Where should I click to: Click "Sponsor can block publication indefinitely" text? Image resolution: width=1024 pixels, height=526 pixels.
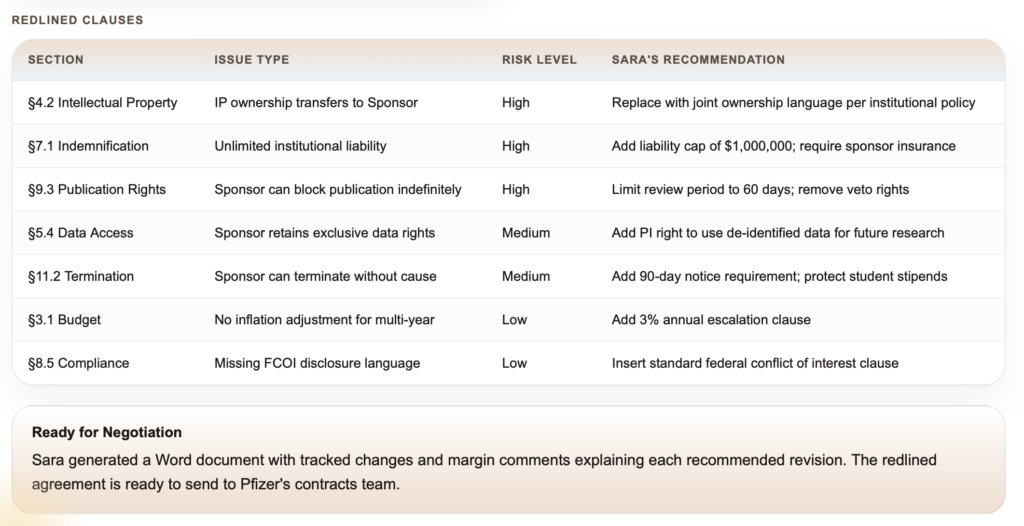point(338,190)
